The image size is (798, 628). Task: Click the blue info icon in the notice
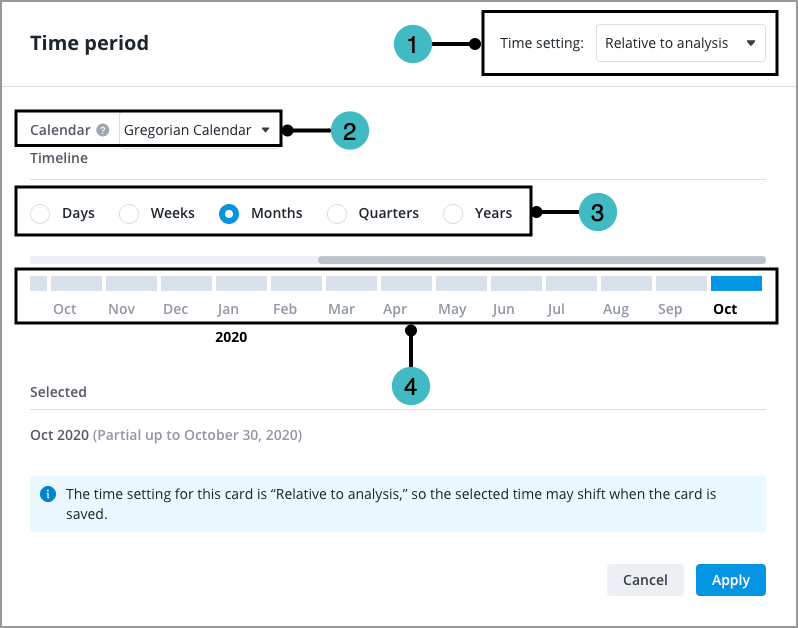click(48, 494)
